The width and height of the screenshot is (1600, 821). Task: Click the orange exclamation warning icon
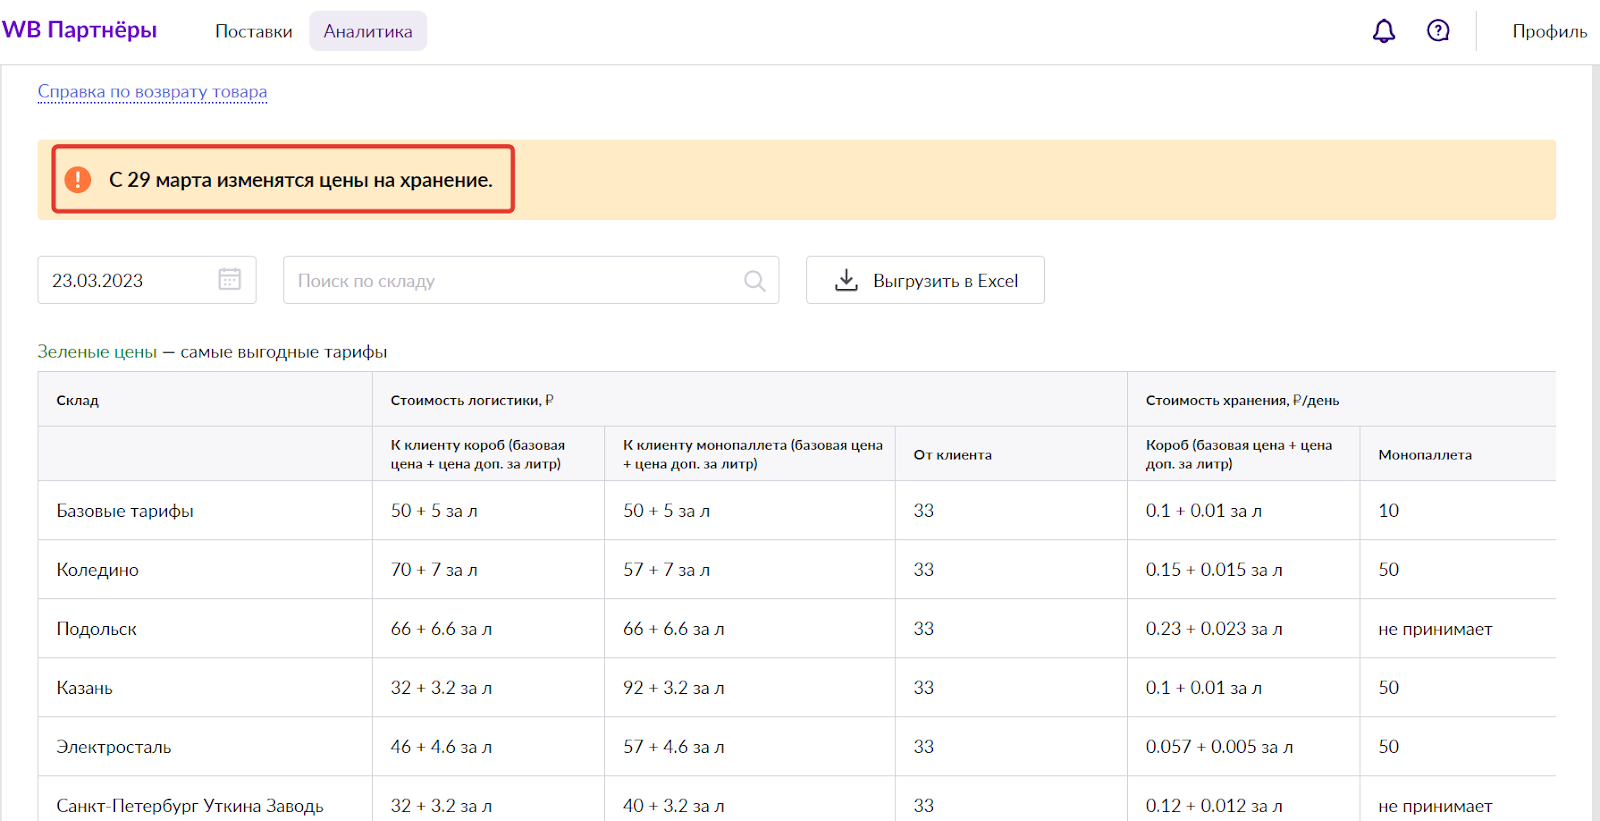click(78, 180)
